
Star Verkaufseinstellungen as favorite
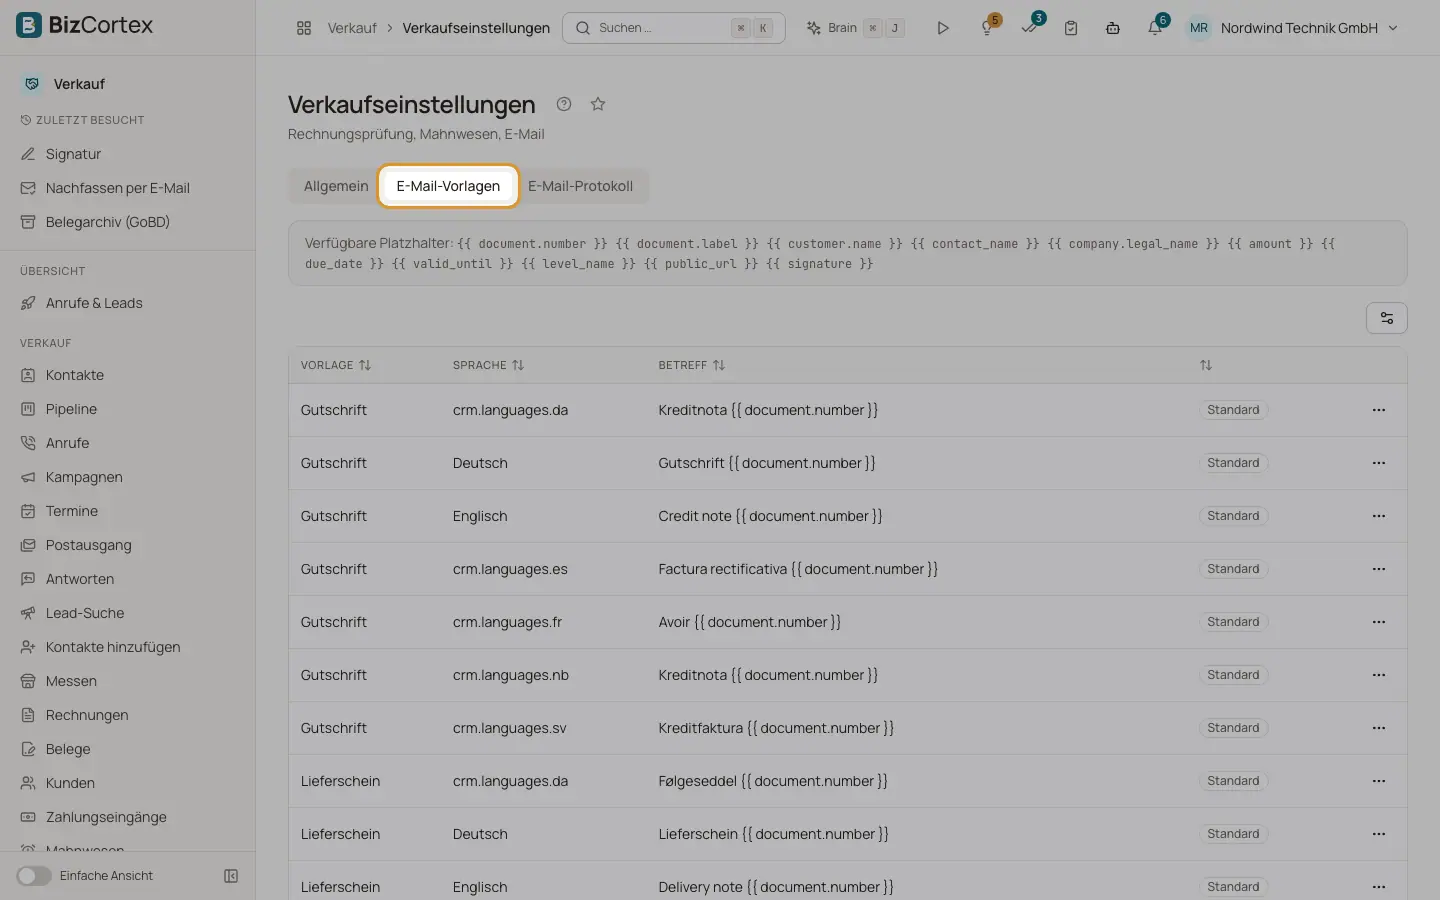point(598,104)
